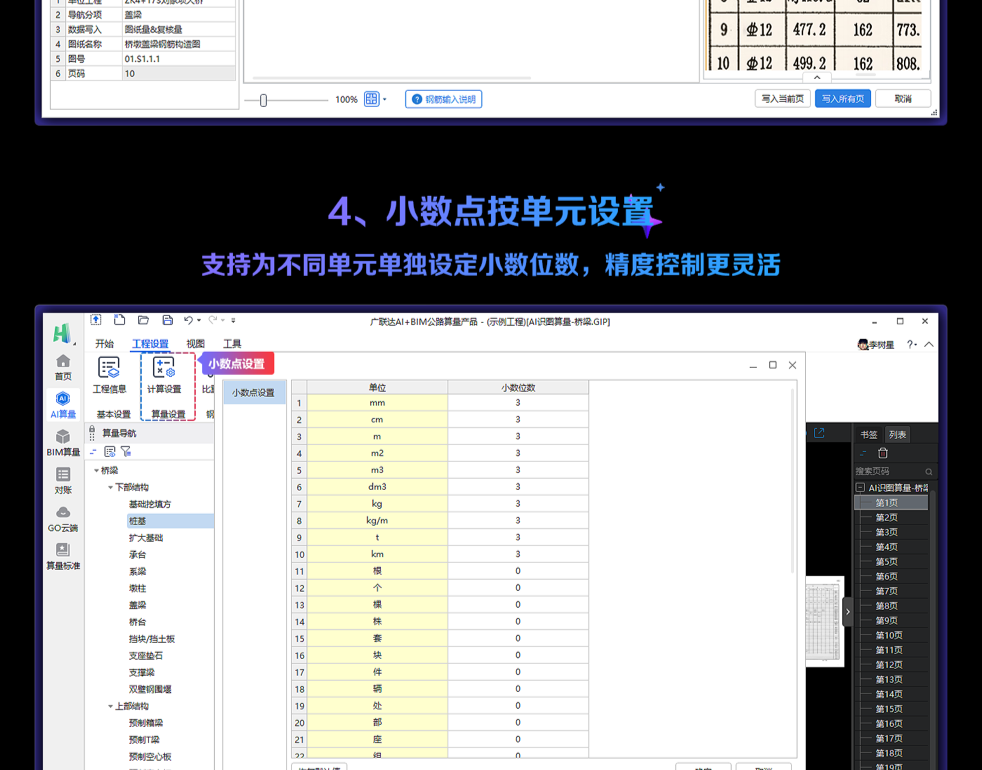Click the page layout icon next to 100%
Image resolution: width=982 pixels, height=770 pixels.
pos(371,99)
